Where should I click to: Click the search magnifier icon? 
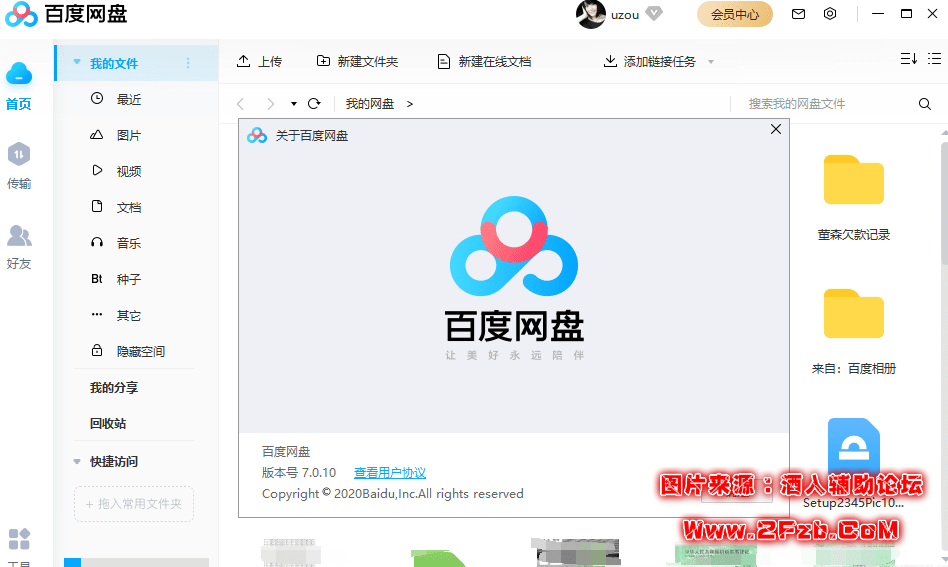coord(924,104)
